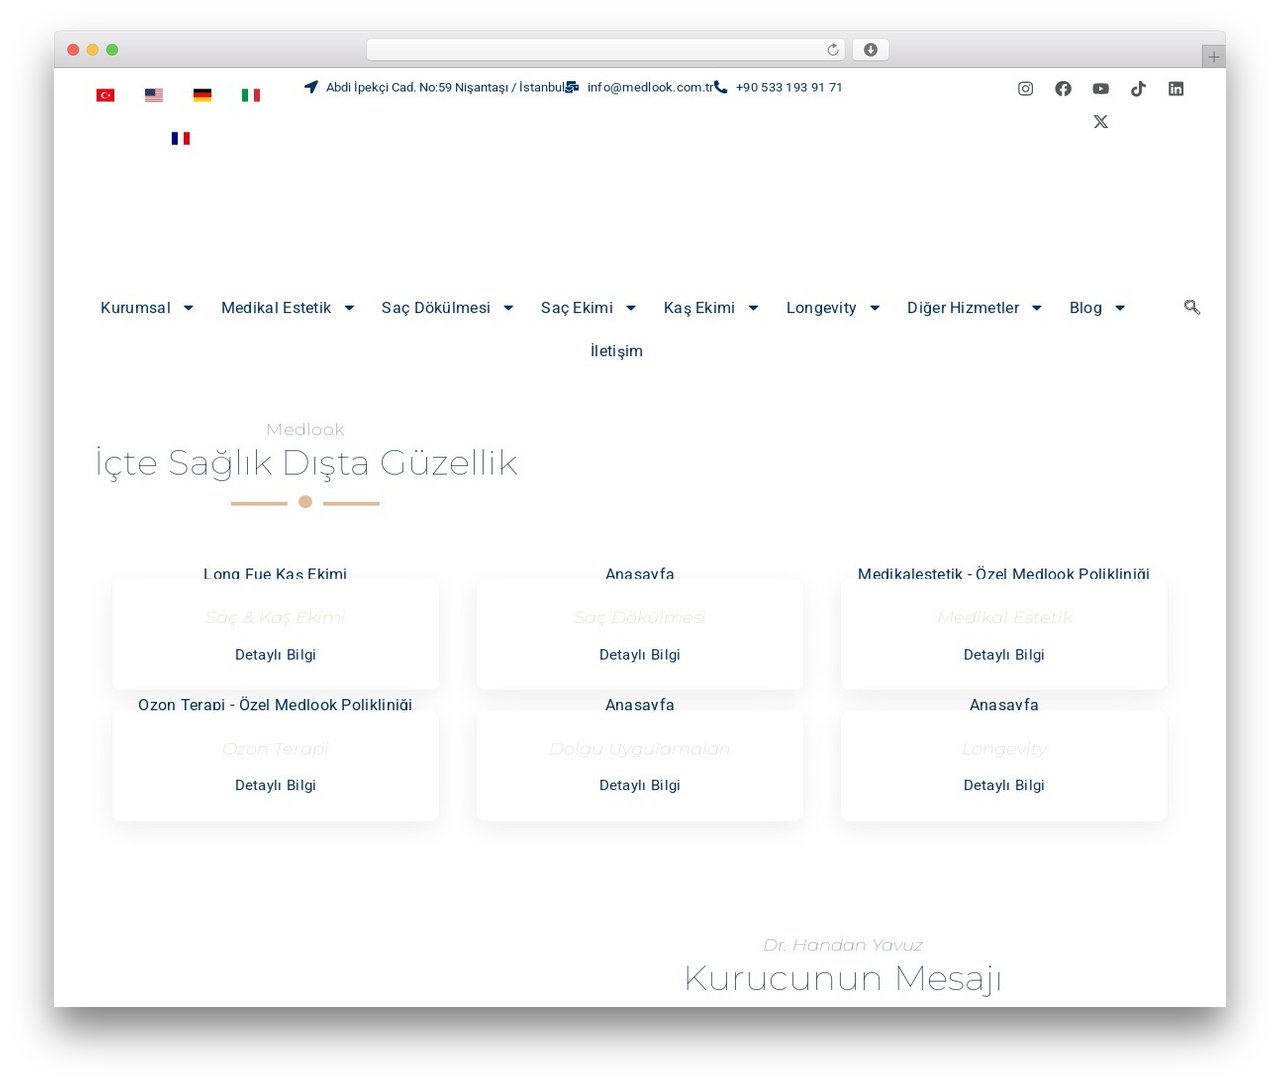This screenshot has height=1084, width=1280.
Task: Click the Medikalestetik - Özel Medlook image link
Action: (1003, 574)
